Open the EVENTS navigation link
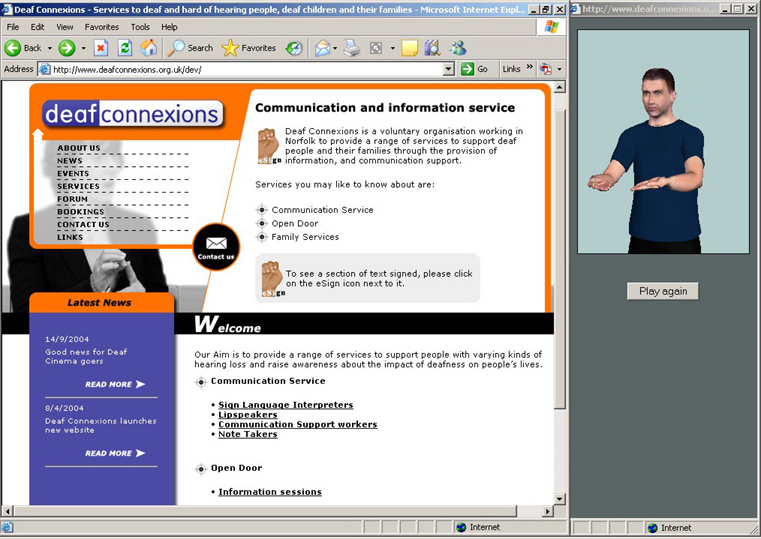The image size is (761, 539). tap(73, 173)
